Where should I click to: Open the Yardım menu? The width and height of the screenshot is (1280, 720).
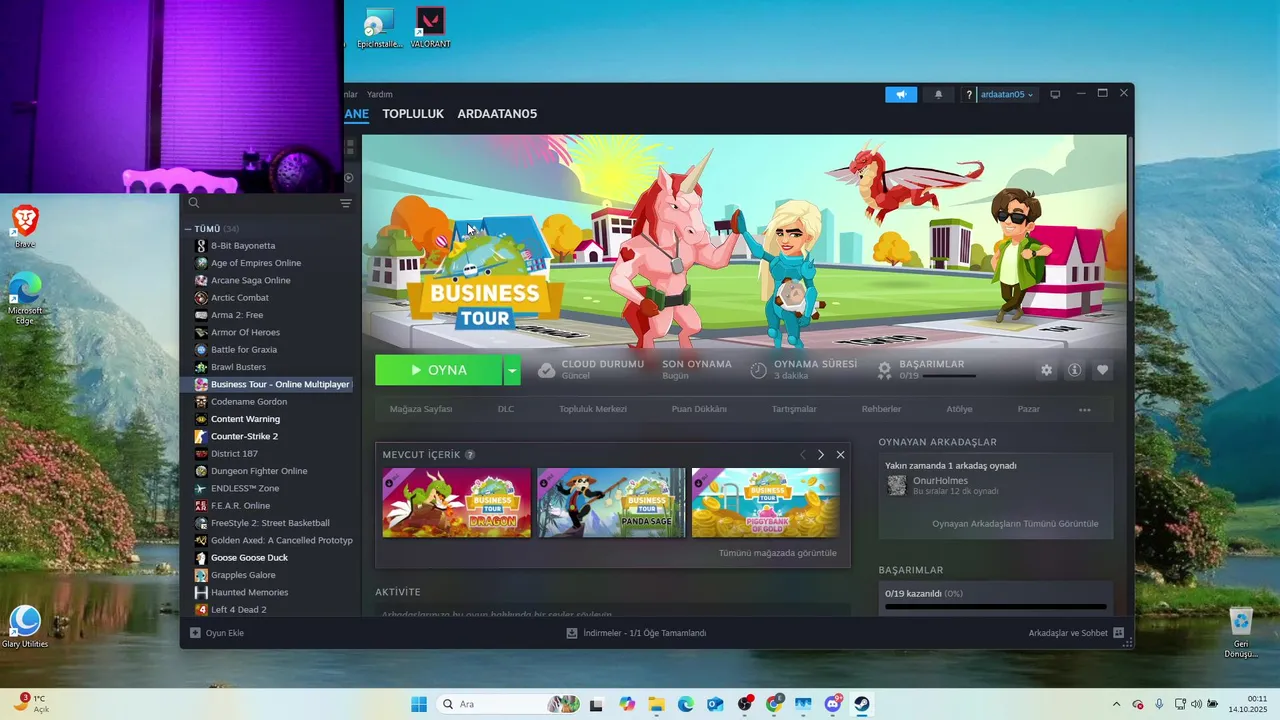point(380,94)
